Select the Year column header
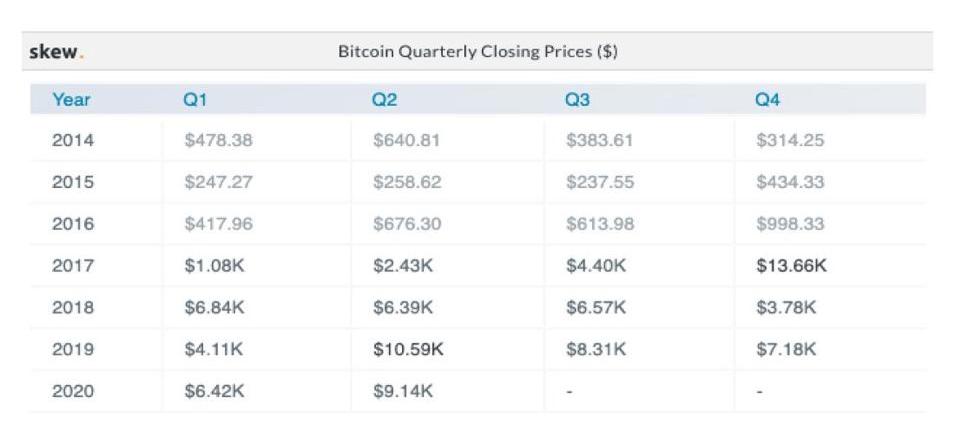Image resolution: width=954 pixels, height=446 pixels. coord(71,99)
